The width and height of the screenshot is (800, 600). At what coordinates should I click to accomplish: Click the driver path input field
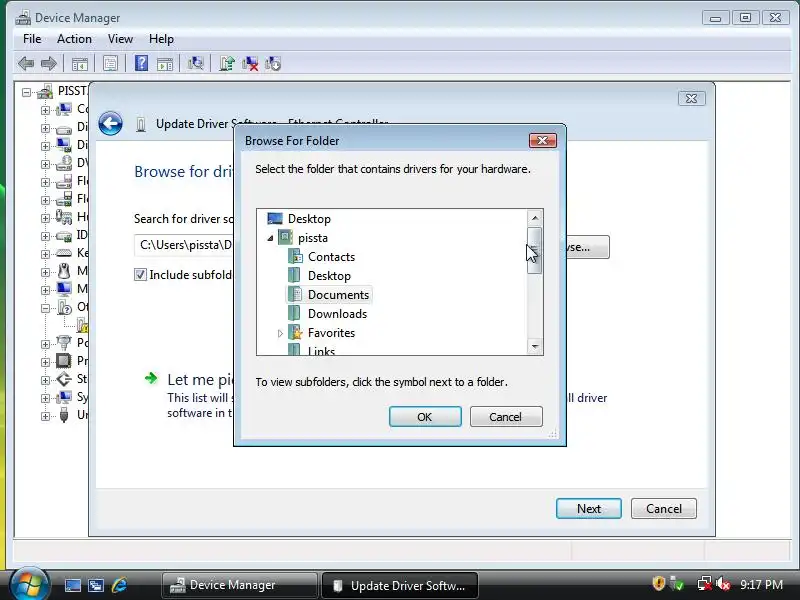pyautogui.click(x=184, y=245)
